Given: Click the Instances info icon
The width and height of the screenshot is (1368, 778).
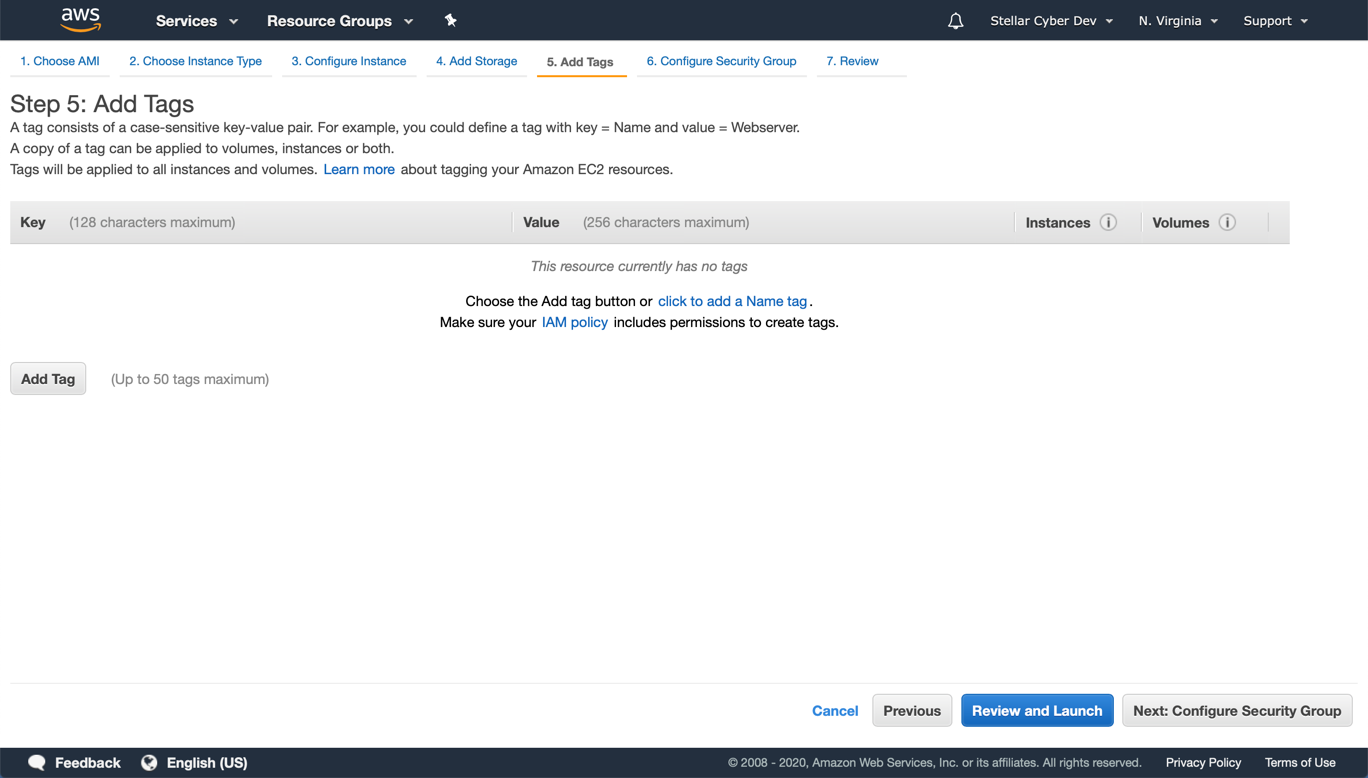Looking at the screenshot, I should coord(1108,222).
